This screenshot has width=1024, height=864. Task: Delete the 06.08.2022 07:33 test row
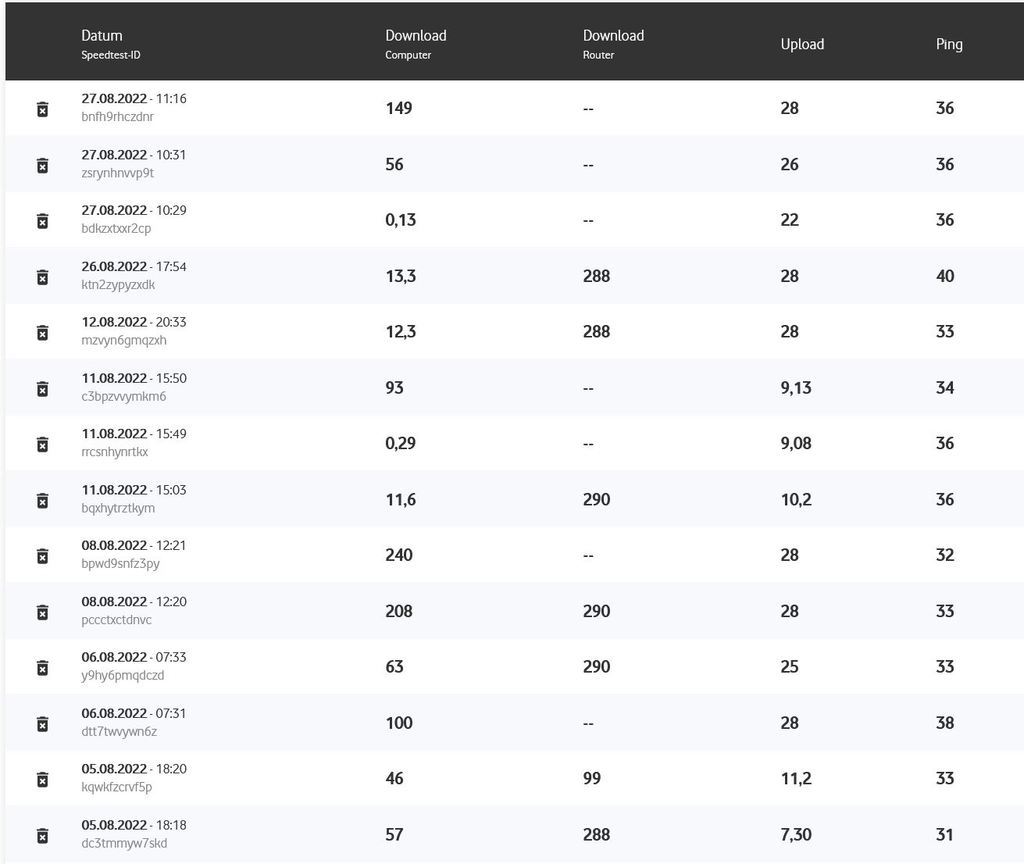click(x=42, y=667)
